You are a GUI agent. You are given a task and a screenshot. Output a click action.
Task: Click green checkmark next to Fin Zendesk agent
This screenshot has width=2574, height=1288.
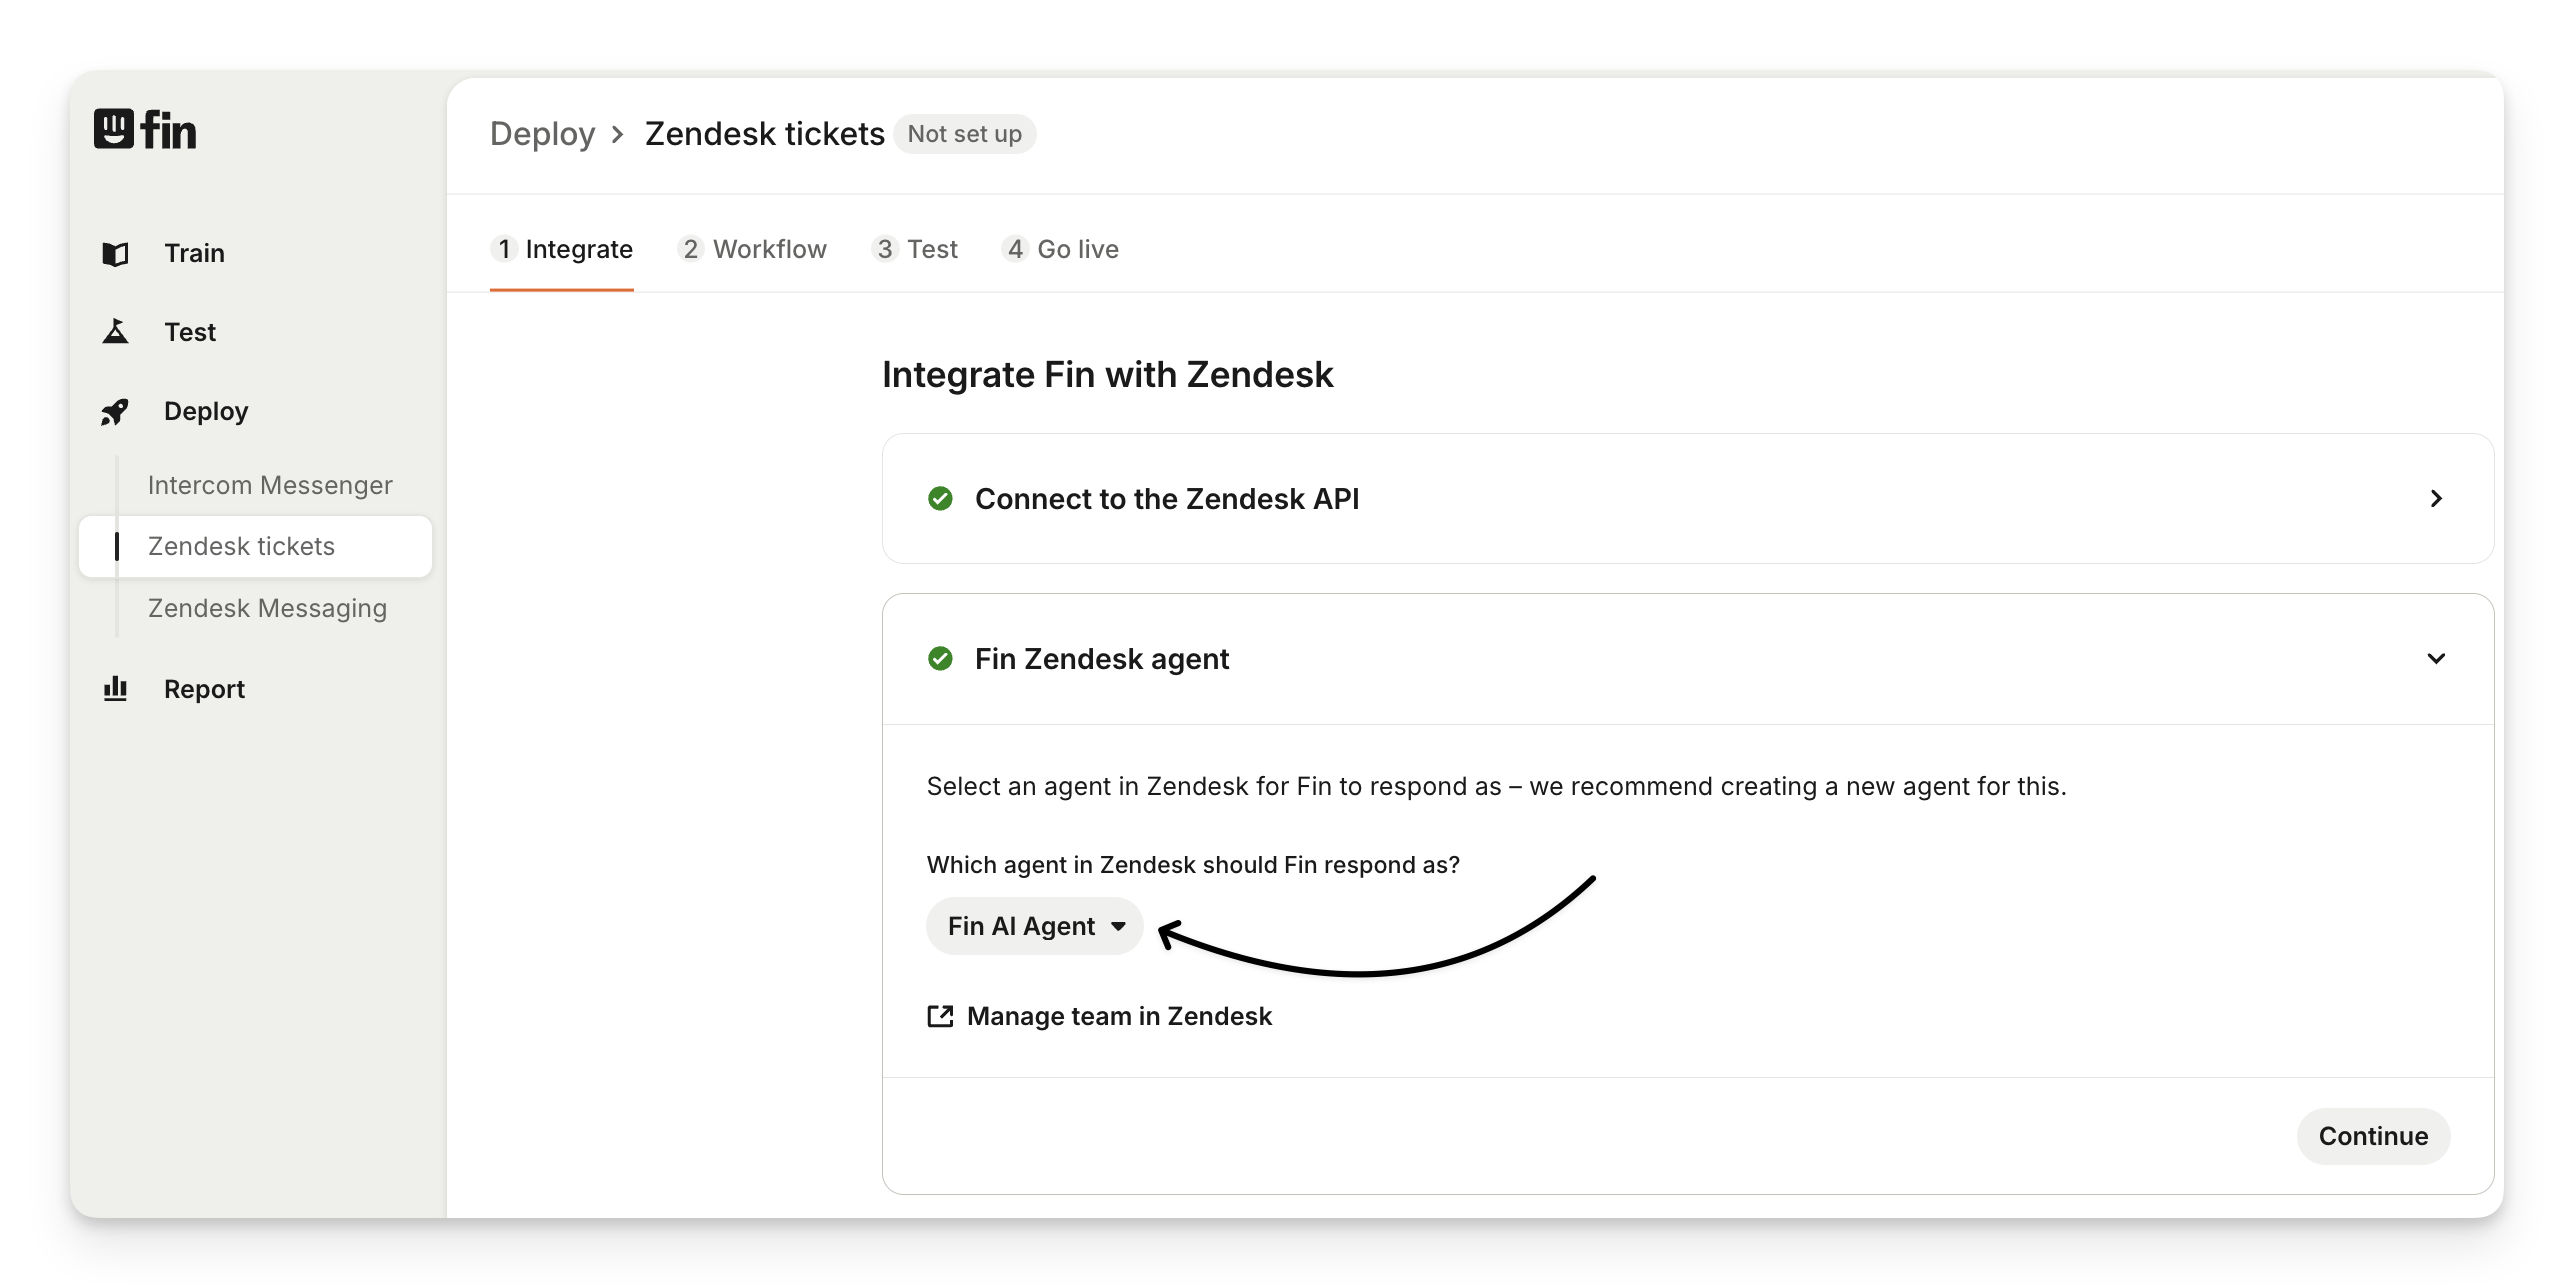(x=940, y=659)
